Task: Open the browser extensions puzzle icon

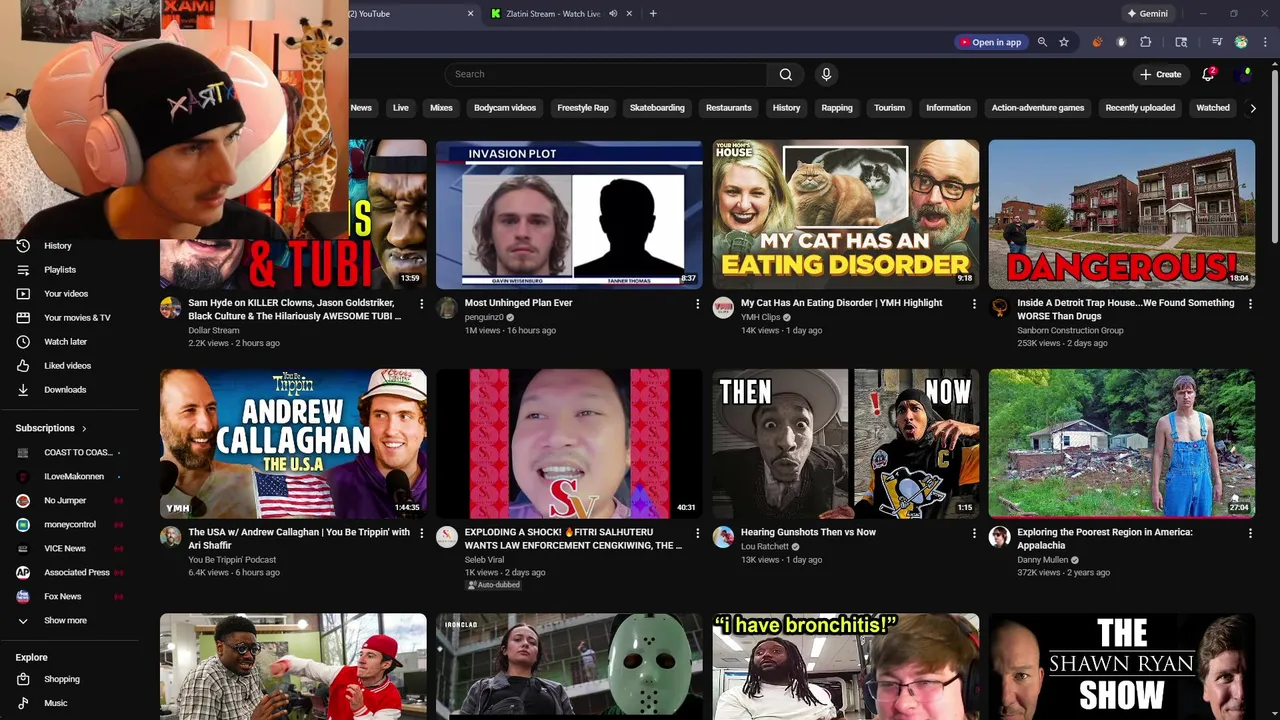Action: (x=1146, y=42)
